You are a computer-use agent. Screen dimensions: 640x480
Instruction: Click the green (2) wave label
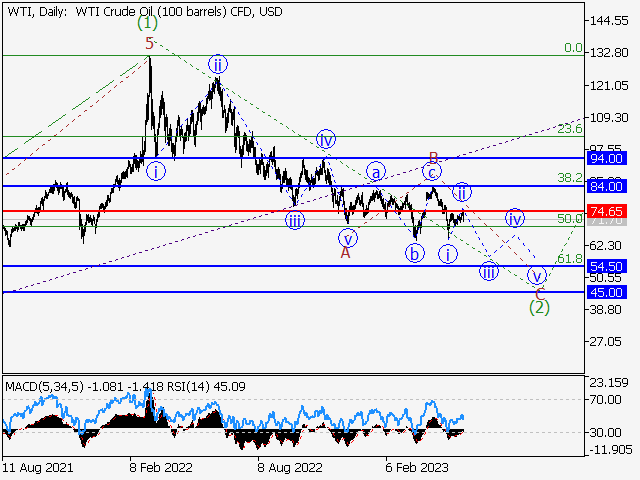click(x=539, y=307)
